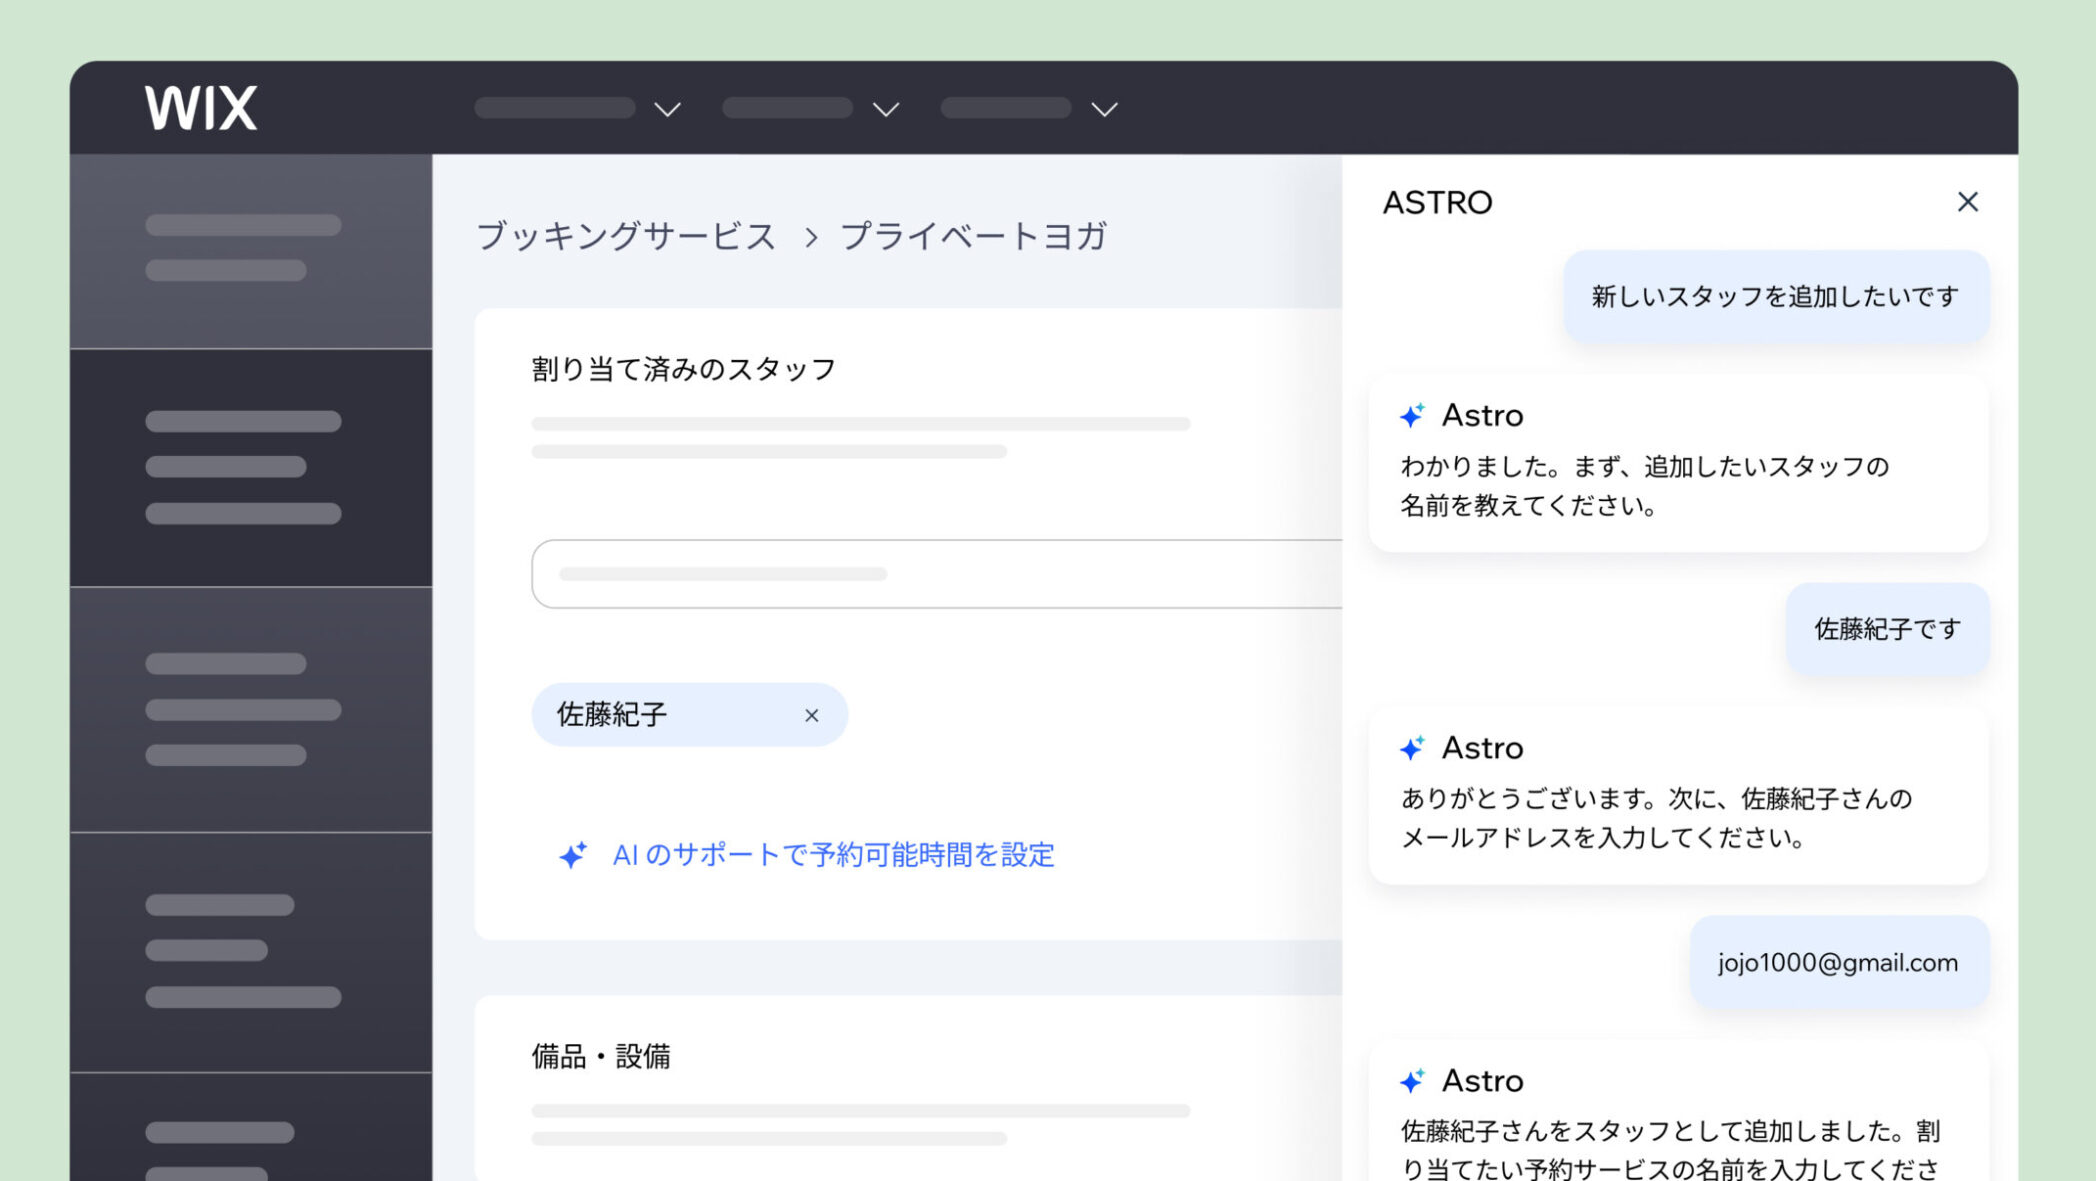Close the ASTRO chat panel
2096x1181 pixels.
tap(1967, 202)
